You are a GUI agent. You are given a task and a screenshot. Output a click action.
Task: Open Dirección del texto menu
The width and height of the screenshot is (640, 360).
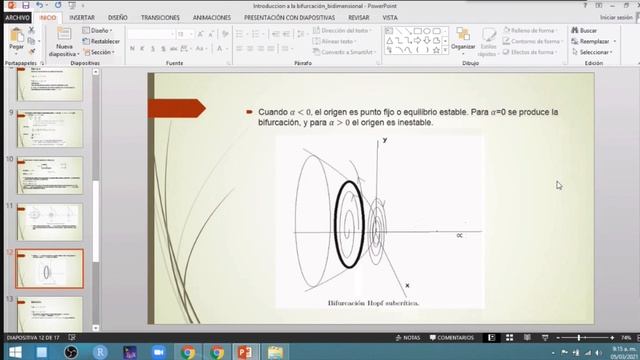342,31
